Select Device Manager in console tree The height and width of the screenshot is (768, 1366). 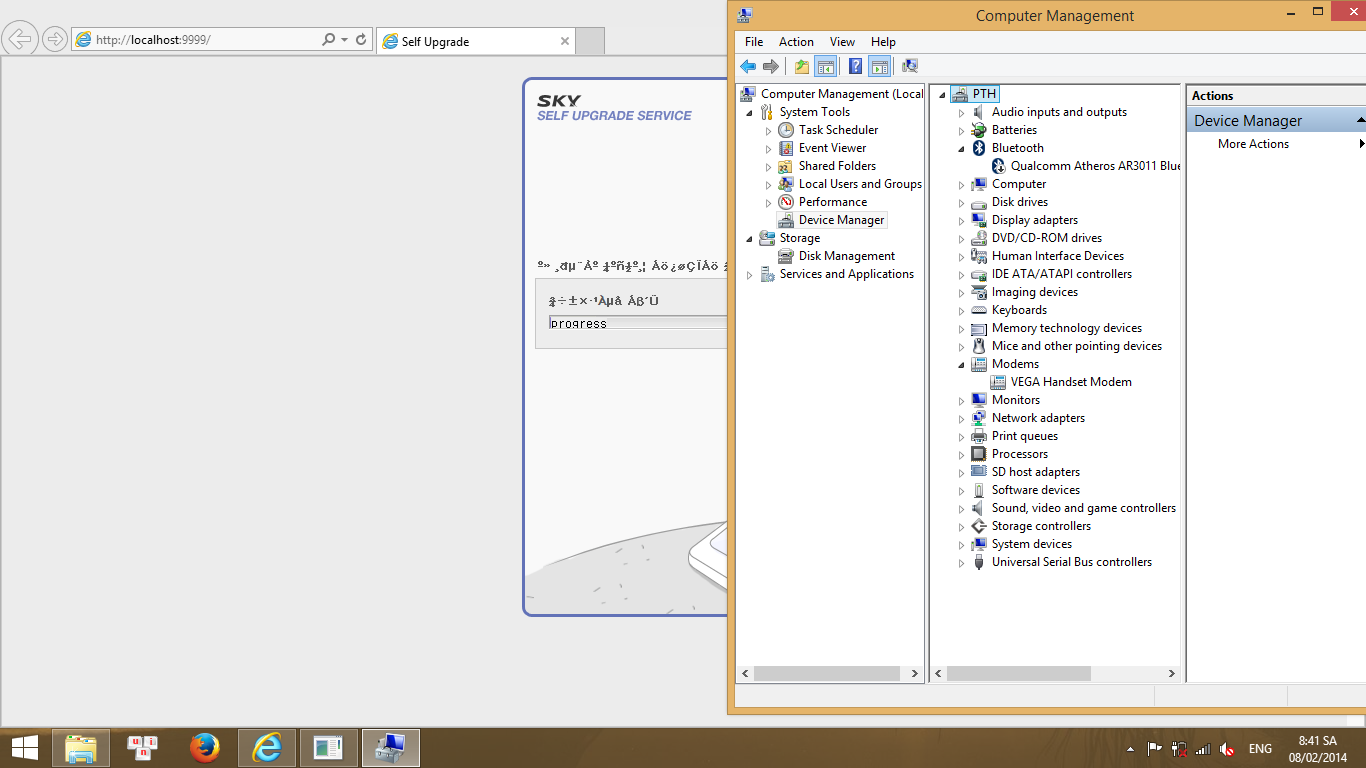click(841, 220)
